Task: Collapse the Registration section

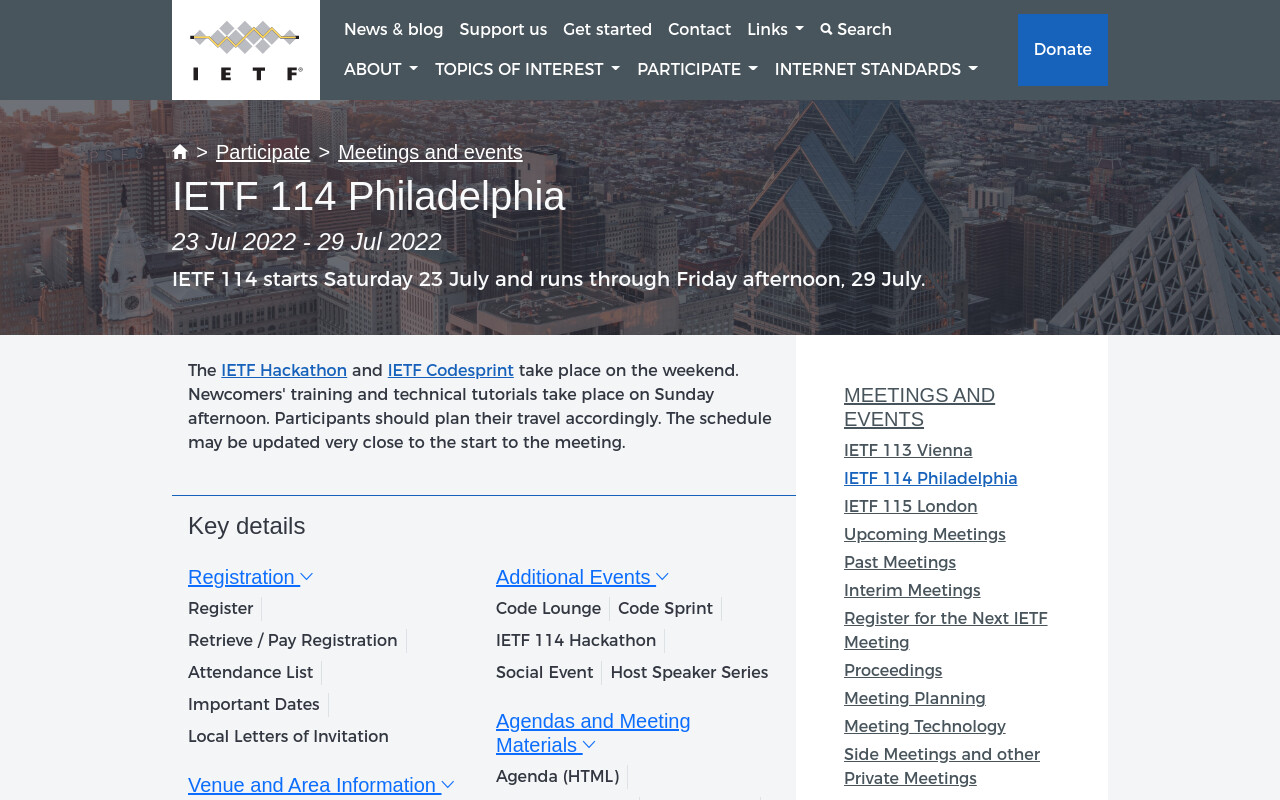Action: click(251, 577)
